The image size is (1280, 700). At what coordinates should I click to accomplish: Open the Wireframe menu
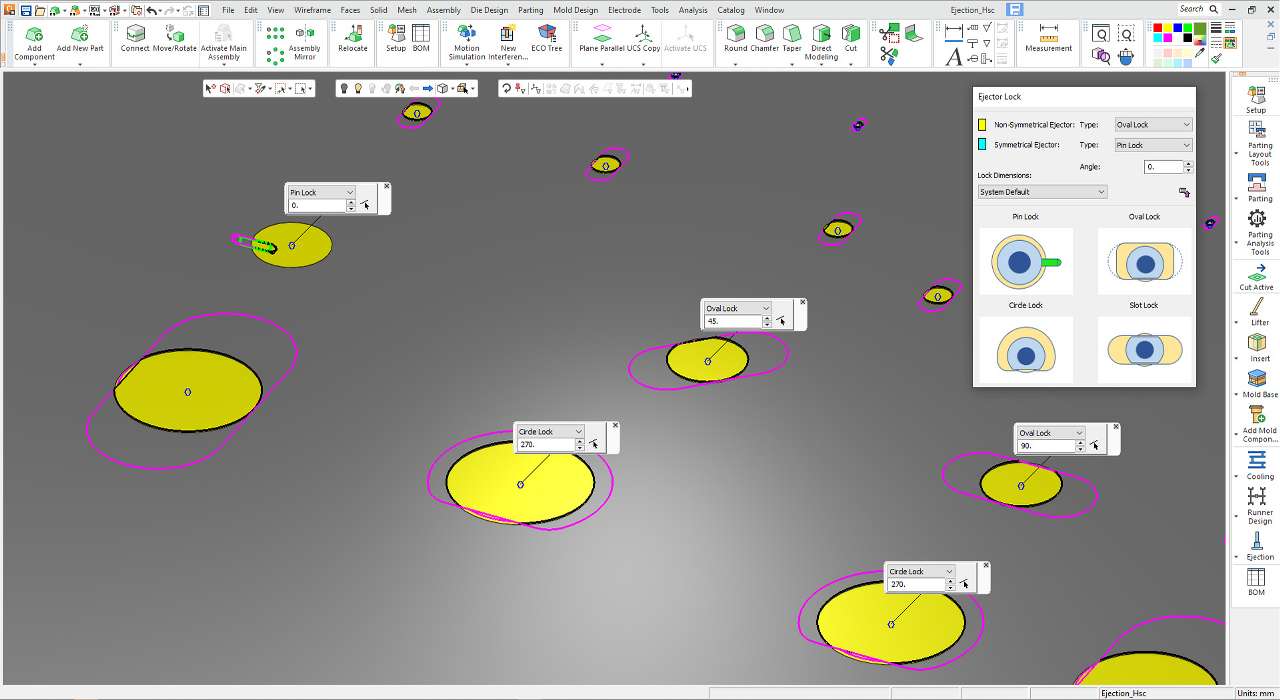point(312,10)
